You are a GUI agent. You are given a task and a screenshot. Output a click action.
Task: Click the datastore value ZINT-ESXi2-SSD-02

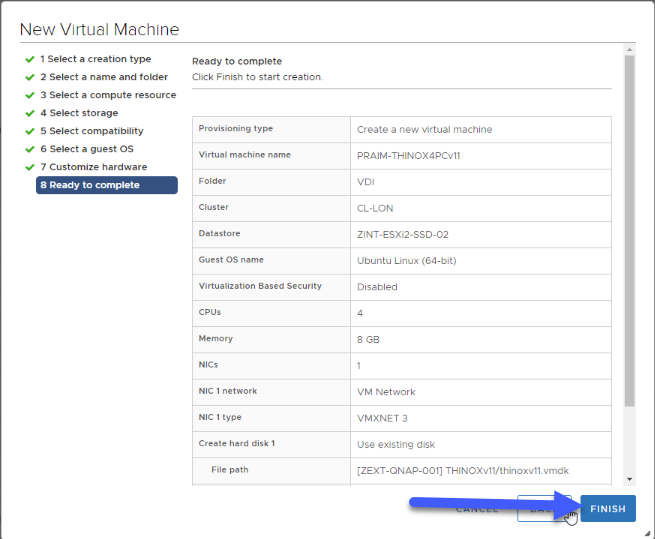403,234
